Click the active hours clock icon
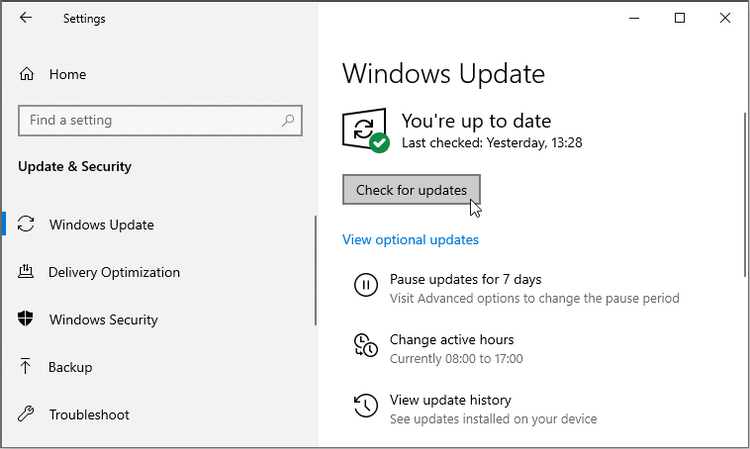The image size is (750, 449). (366, 346)
